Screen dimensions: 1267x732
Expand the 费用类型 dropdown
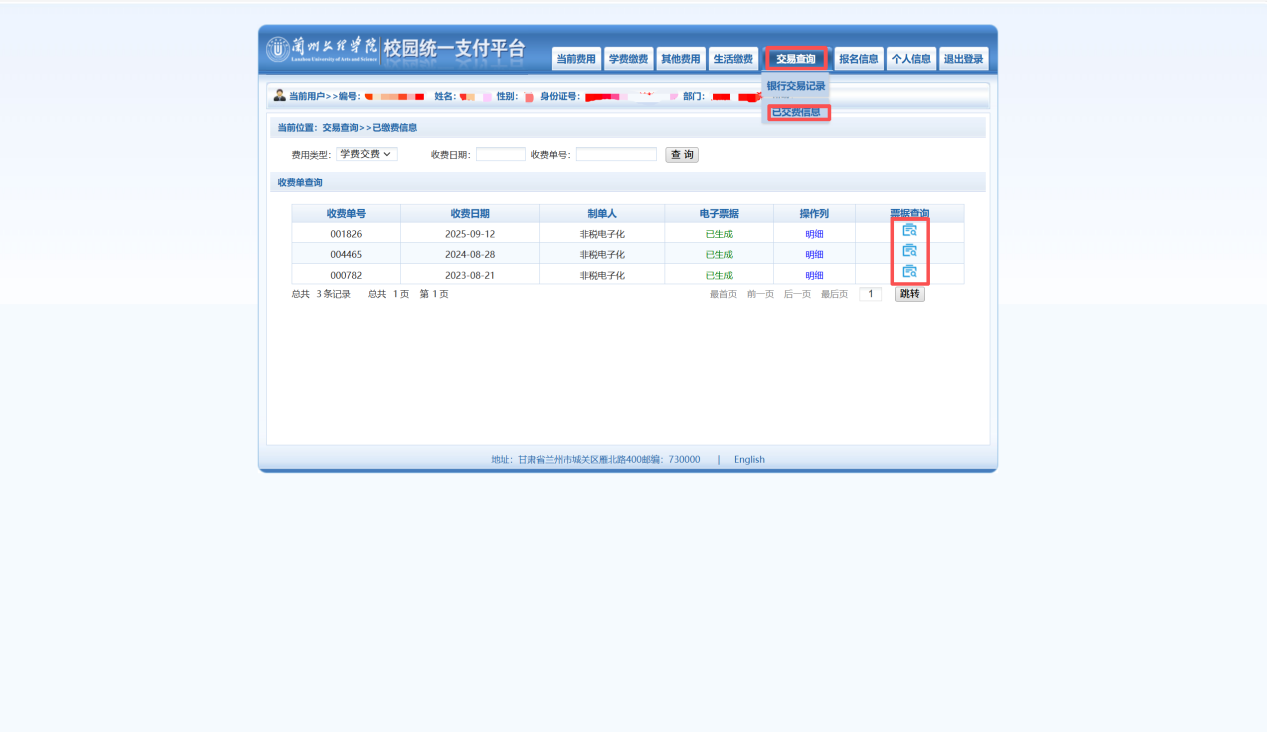click(x=366, y=154)
